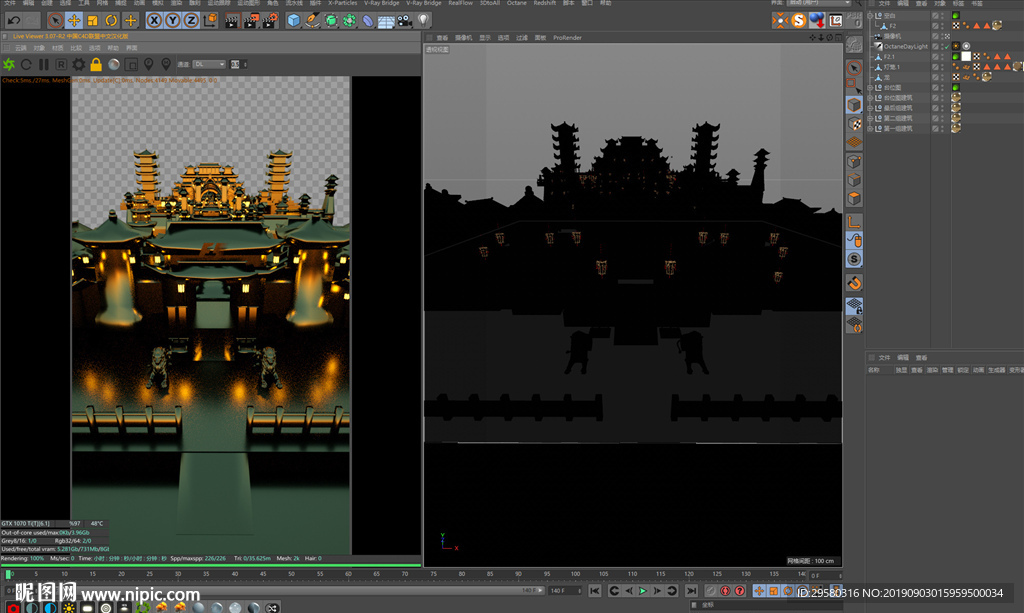Click the orange S snap icon
Viewport: 1024px width, 613px height.
798,20
